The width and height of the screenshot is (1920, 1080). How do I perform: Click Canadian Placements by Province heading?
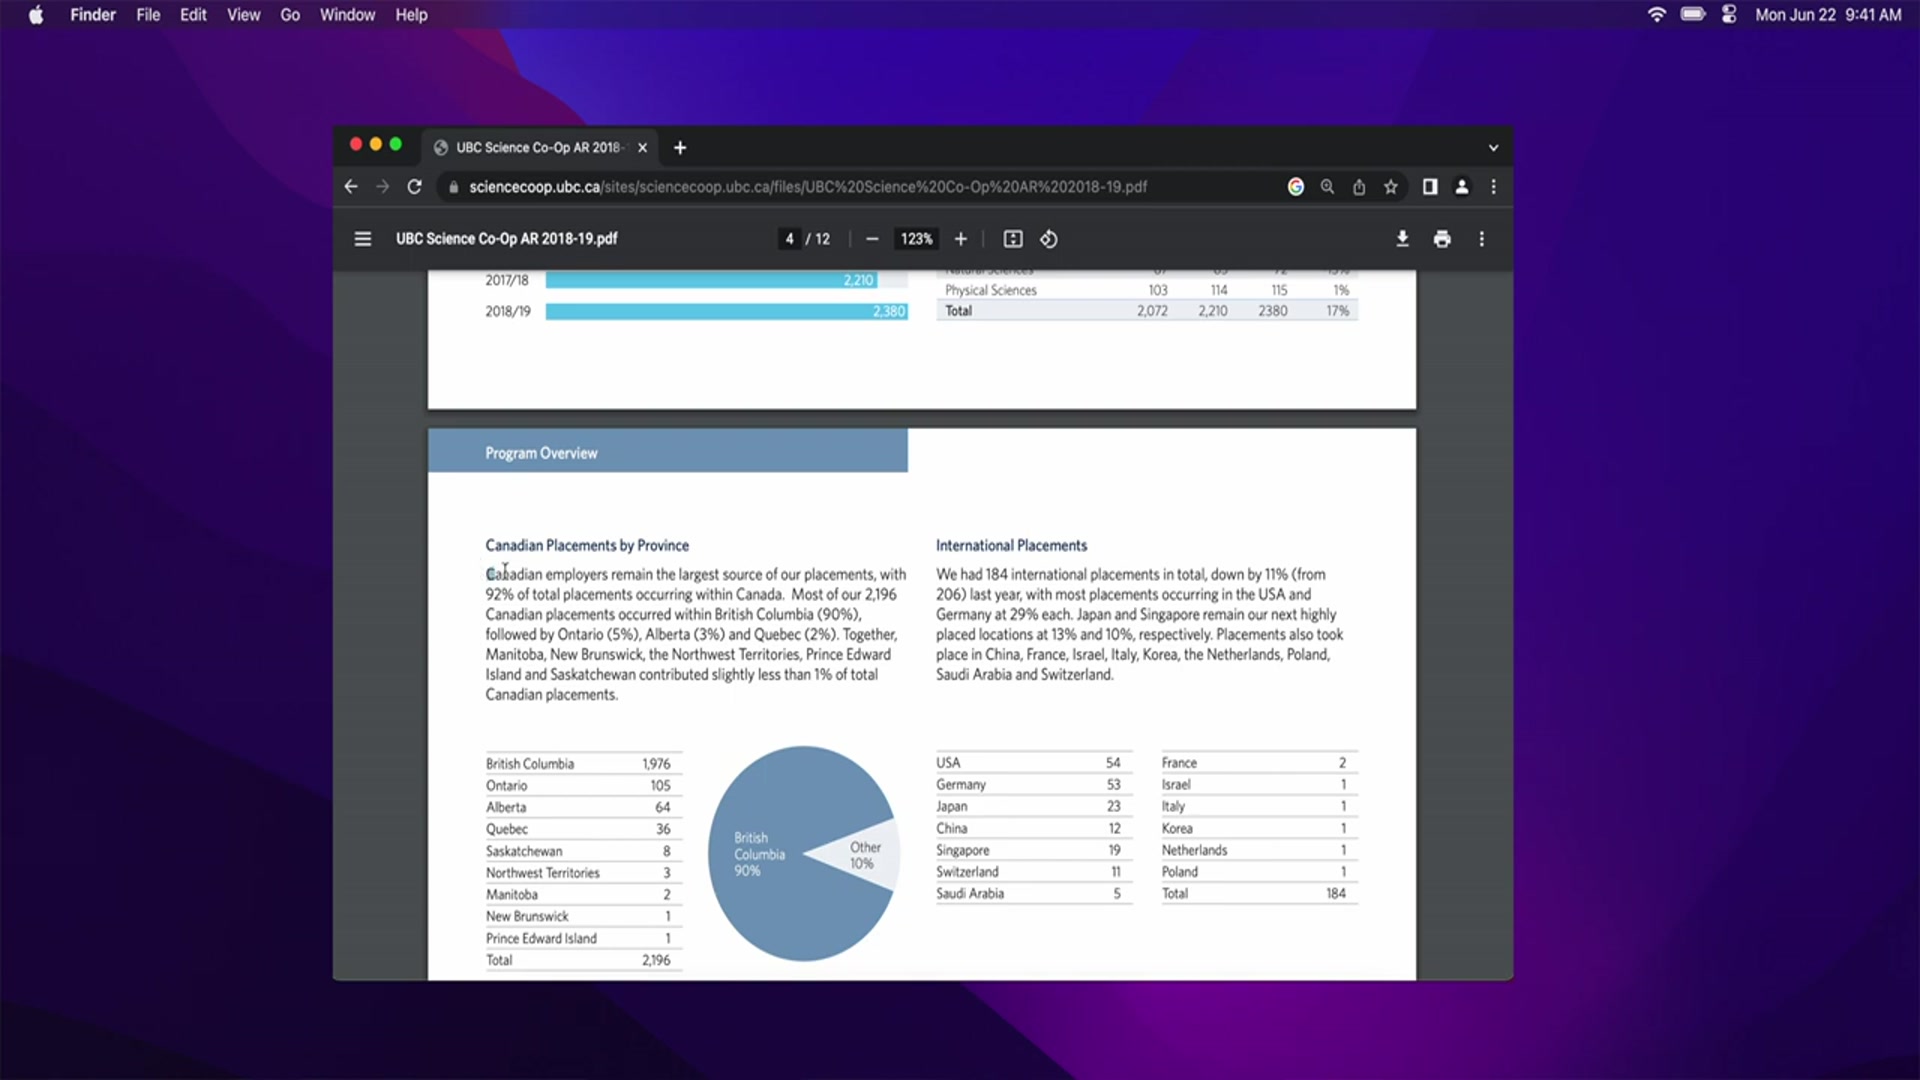click(587, 545)
